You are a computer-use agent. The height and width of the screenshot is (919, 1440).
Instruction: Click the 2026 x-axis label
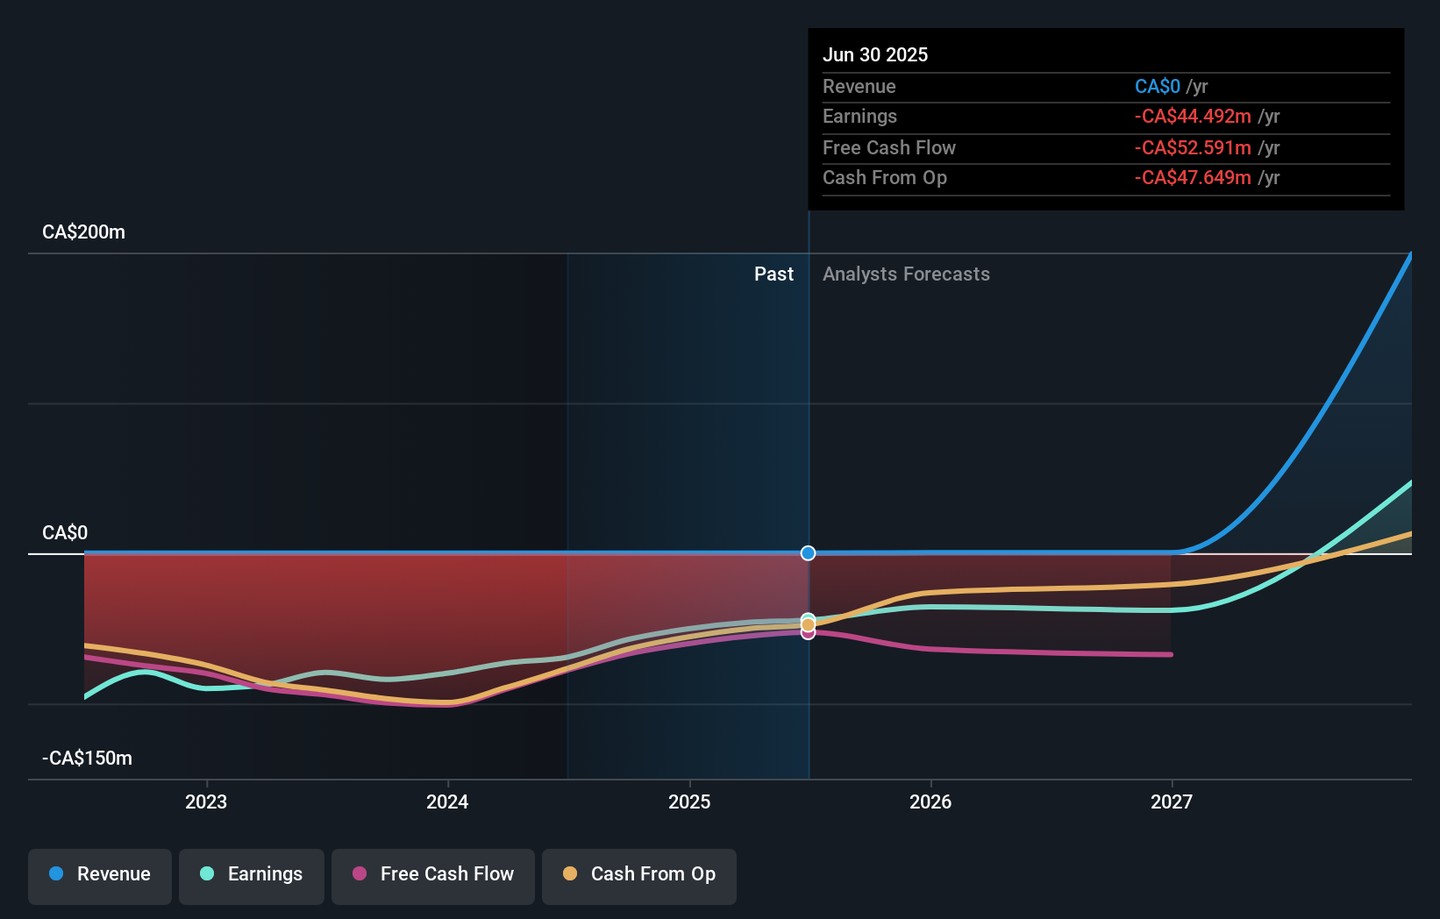930,802
